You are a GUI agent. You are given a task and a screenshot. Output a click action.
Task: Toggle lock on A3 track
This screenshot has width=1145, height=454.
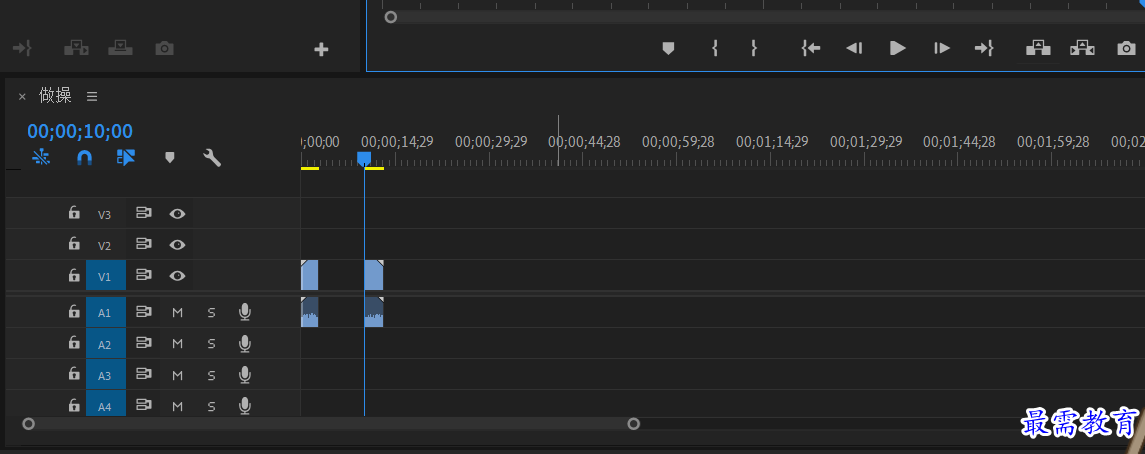tap(74, 374)
